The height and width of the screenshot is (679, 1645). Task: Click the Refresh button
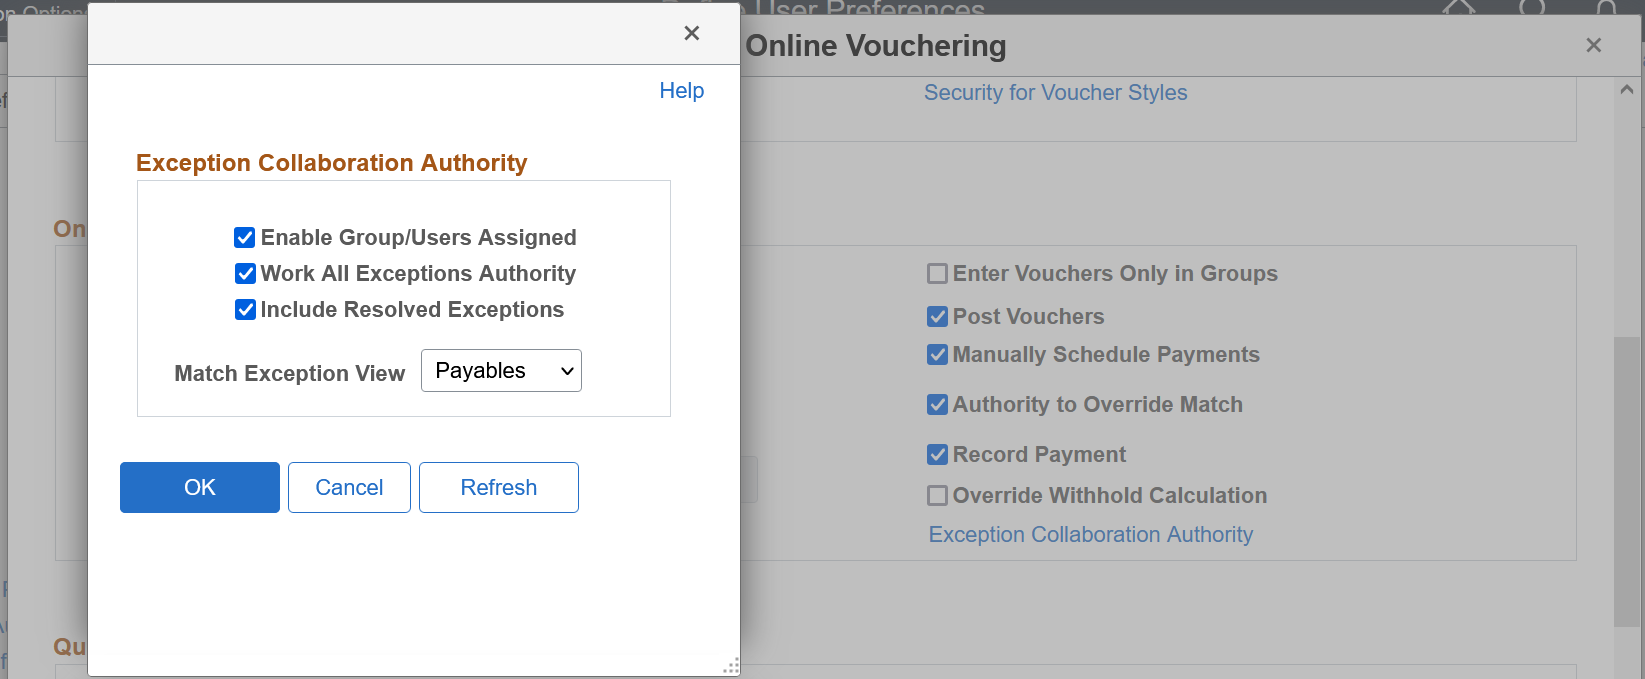498,488
